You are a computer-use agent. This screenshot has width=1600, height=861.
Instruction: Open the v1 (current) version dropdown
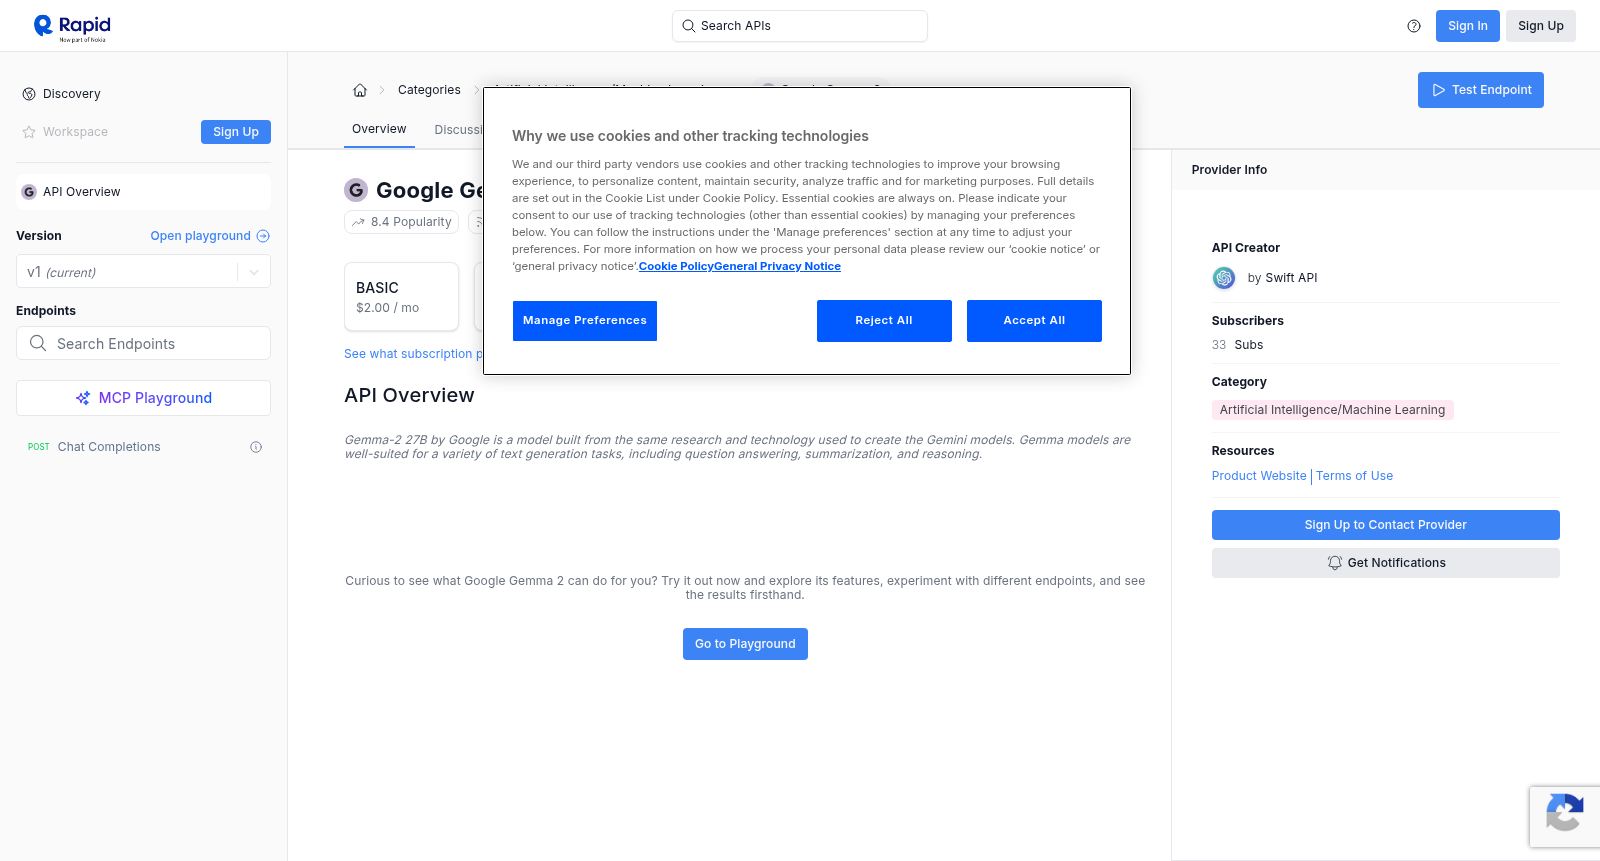(143, 272)
